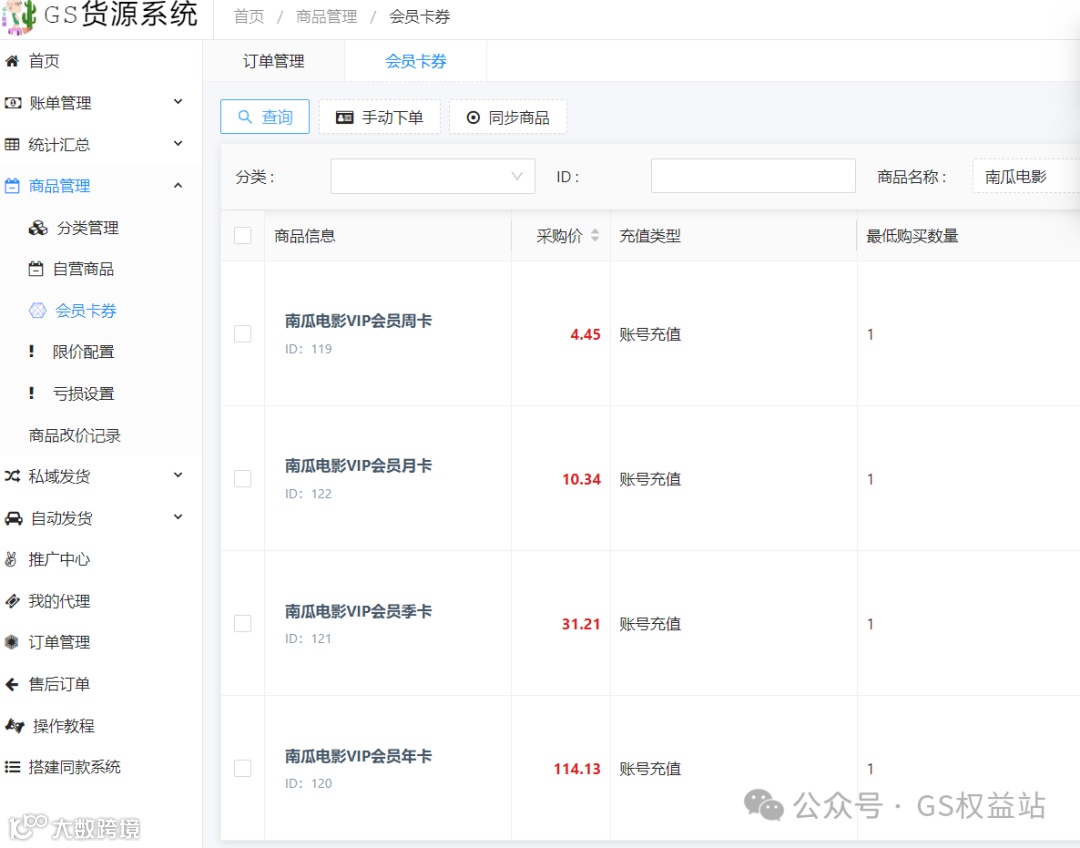This screenshot has height=848, width=1080.
Task: Click the 推广中心 hand icon
Action: (x=11, y=559)
